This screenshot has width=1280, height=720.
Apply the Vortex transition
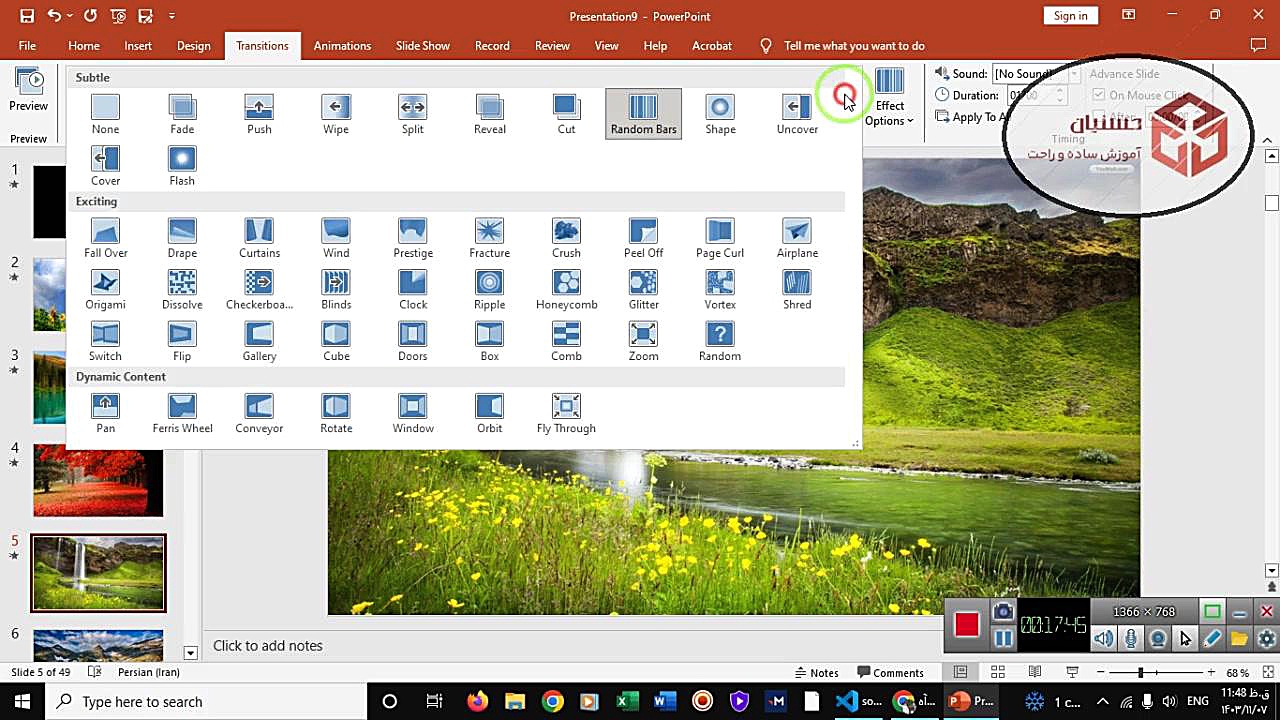point(720,290)
